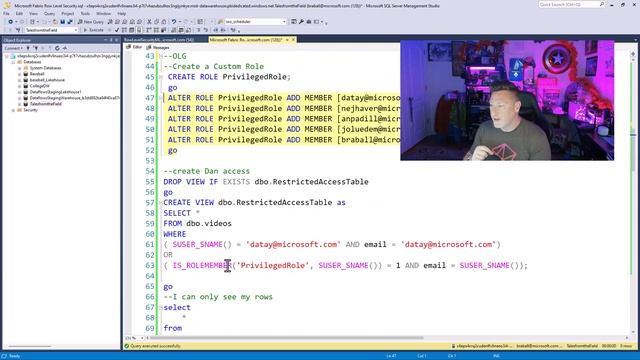The height and width of the screenshot is (360, 640).
Task: Click the Save All icon
Action: click(x=70, y=22)
